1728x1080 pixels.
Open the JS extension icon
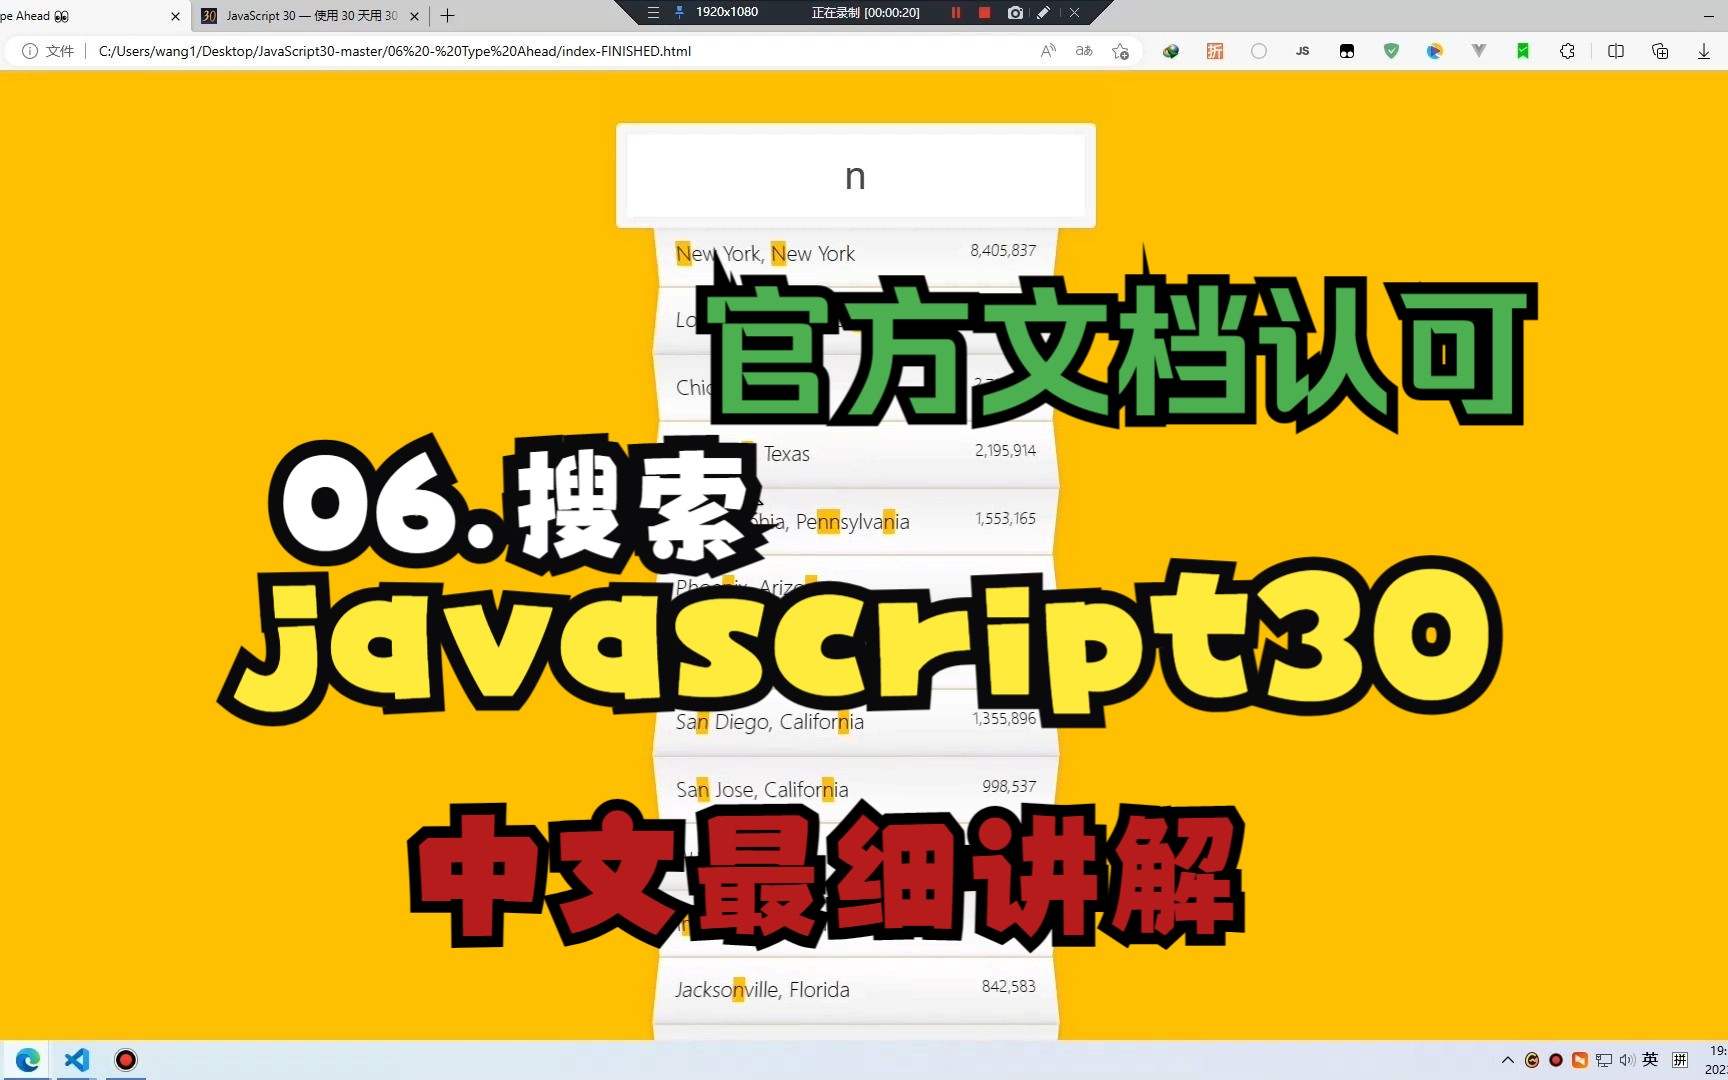[x=1303, y=51]
